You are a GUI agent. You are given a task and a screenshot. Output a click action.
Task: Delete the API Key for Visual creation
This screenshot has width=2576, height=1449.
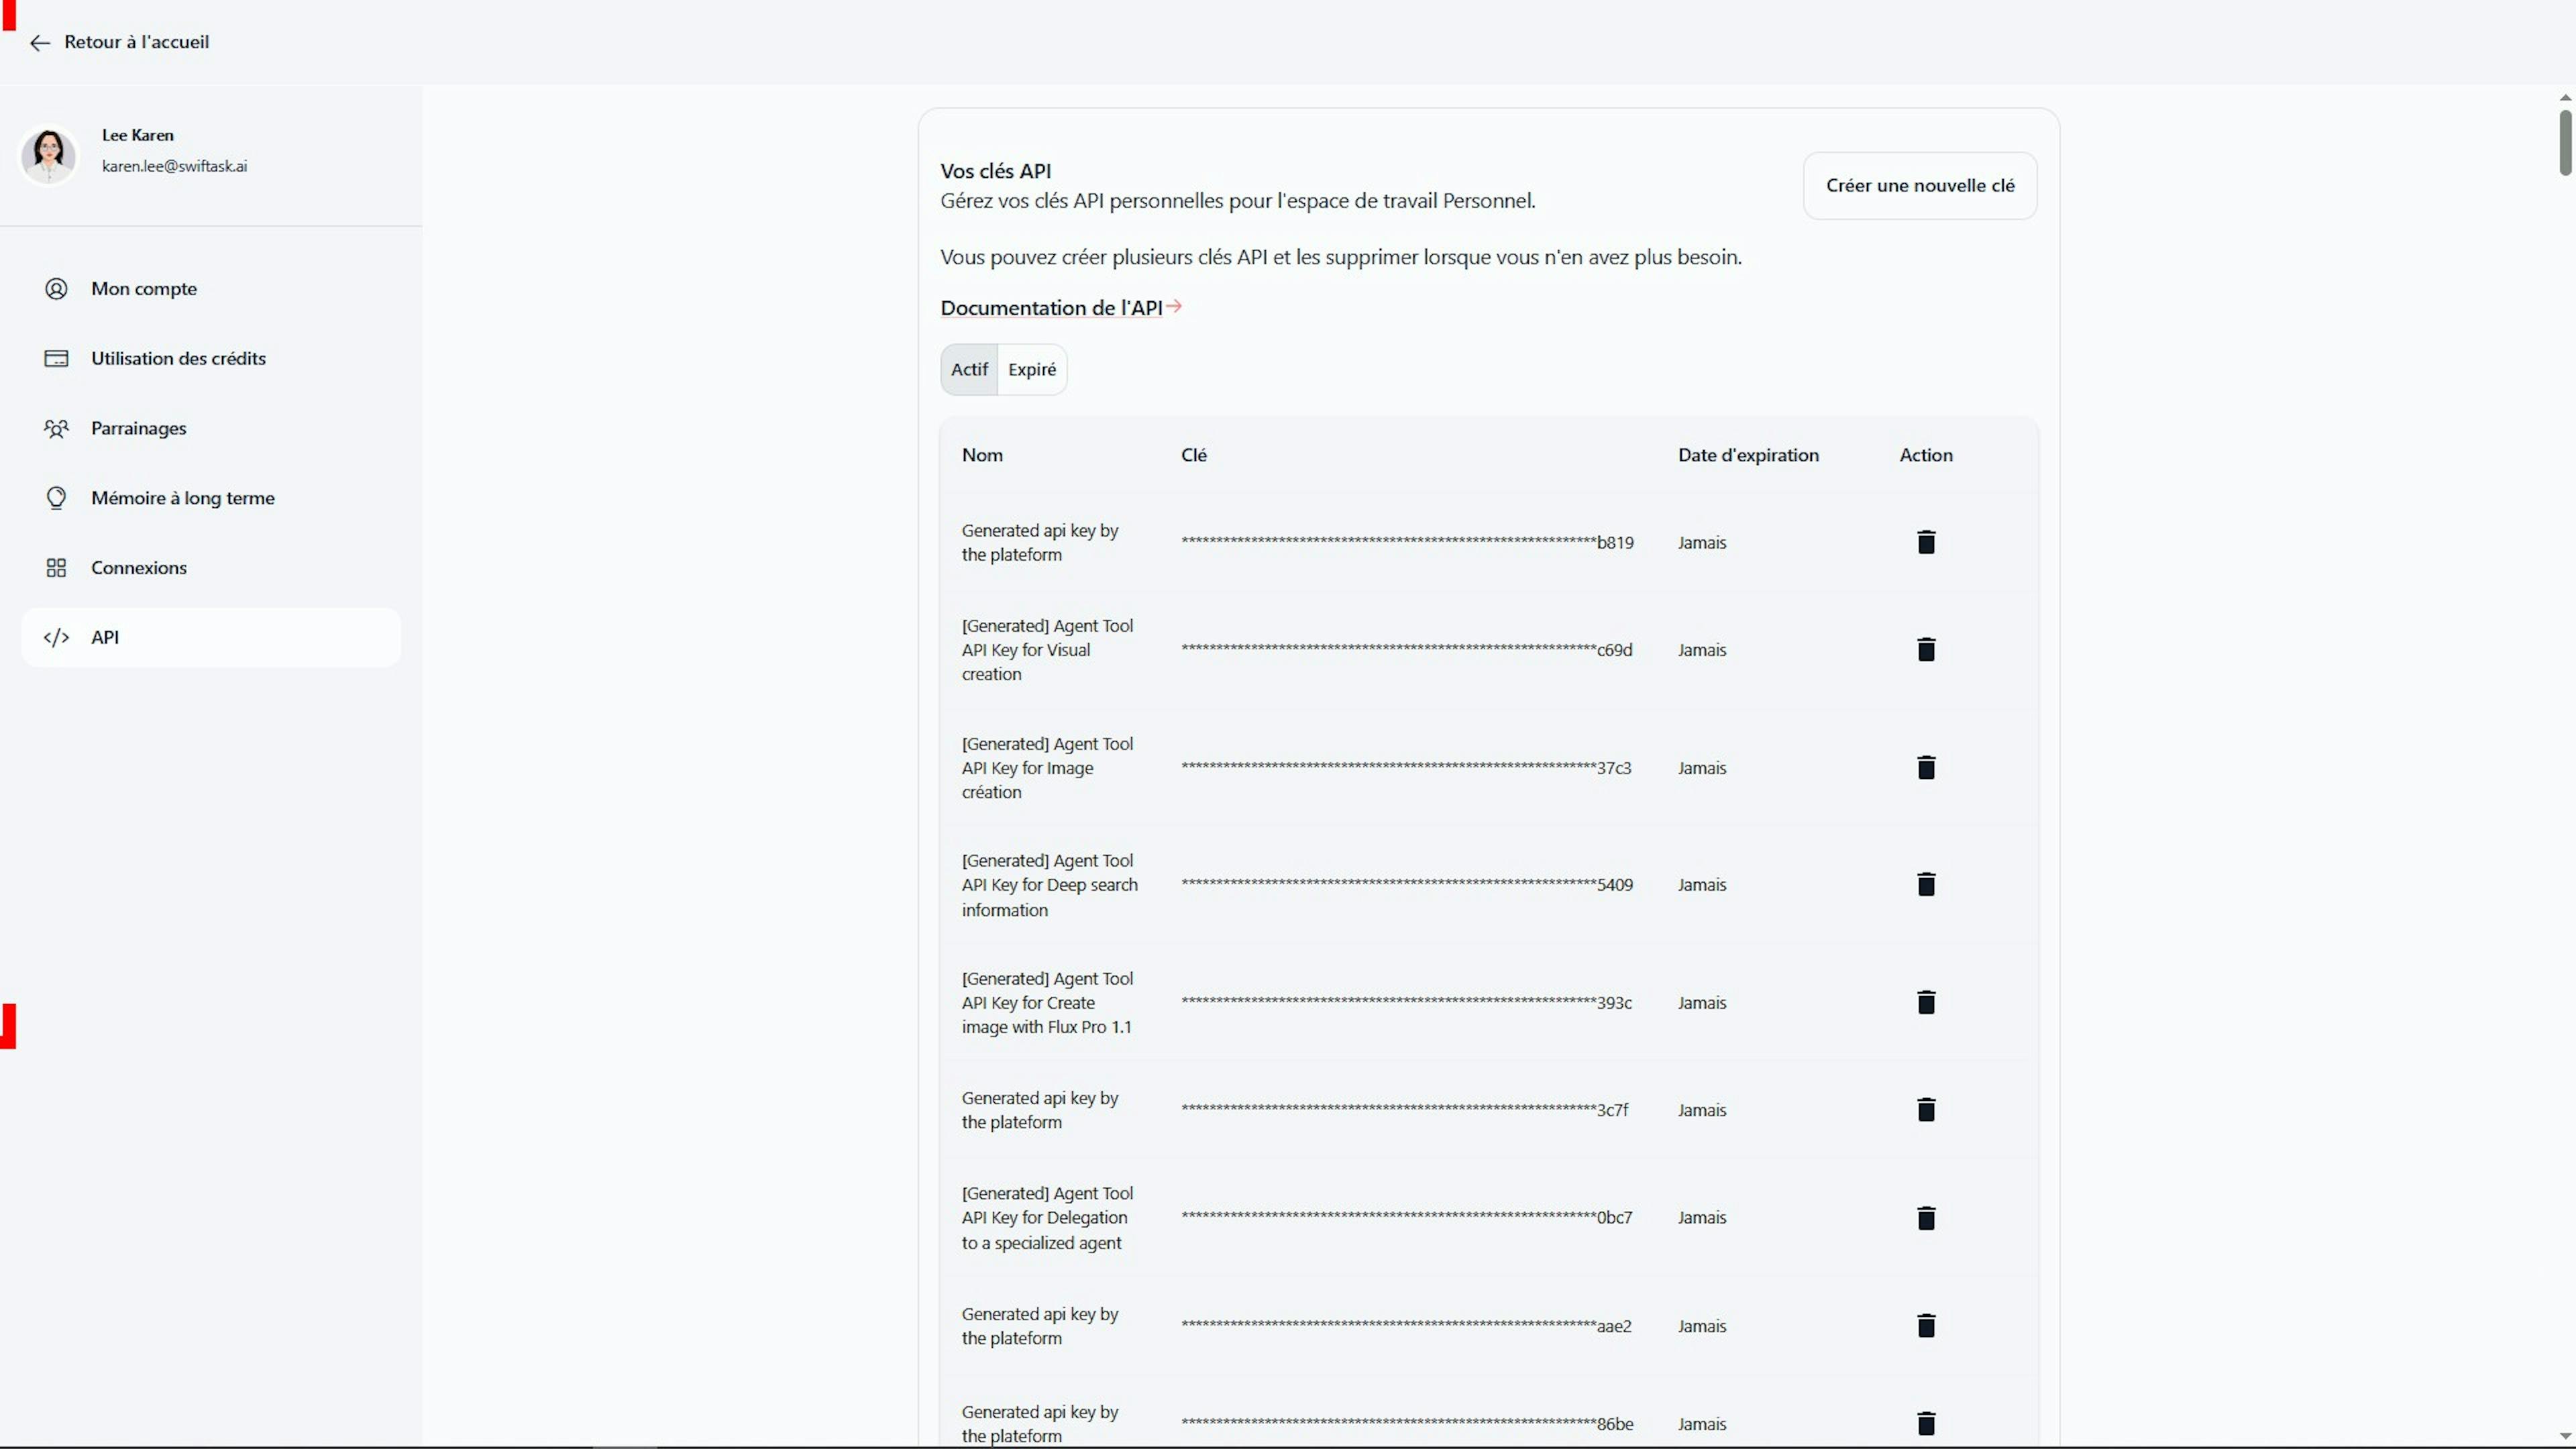coord(1927,649)
